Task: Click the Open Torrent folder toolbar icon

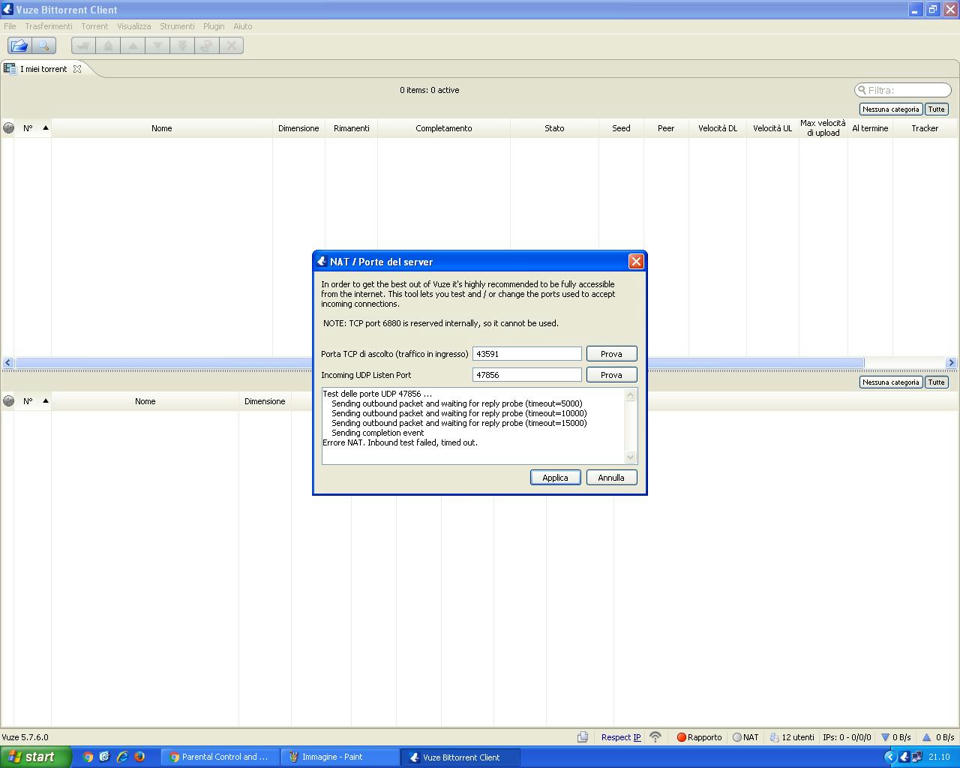Action: pos(19,46)
